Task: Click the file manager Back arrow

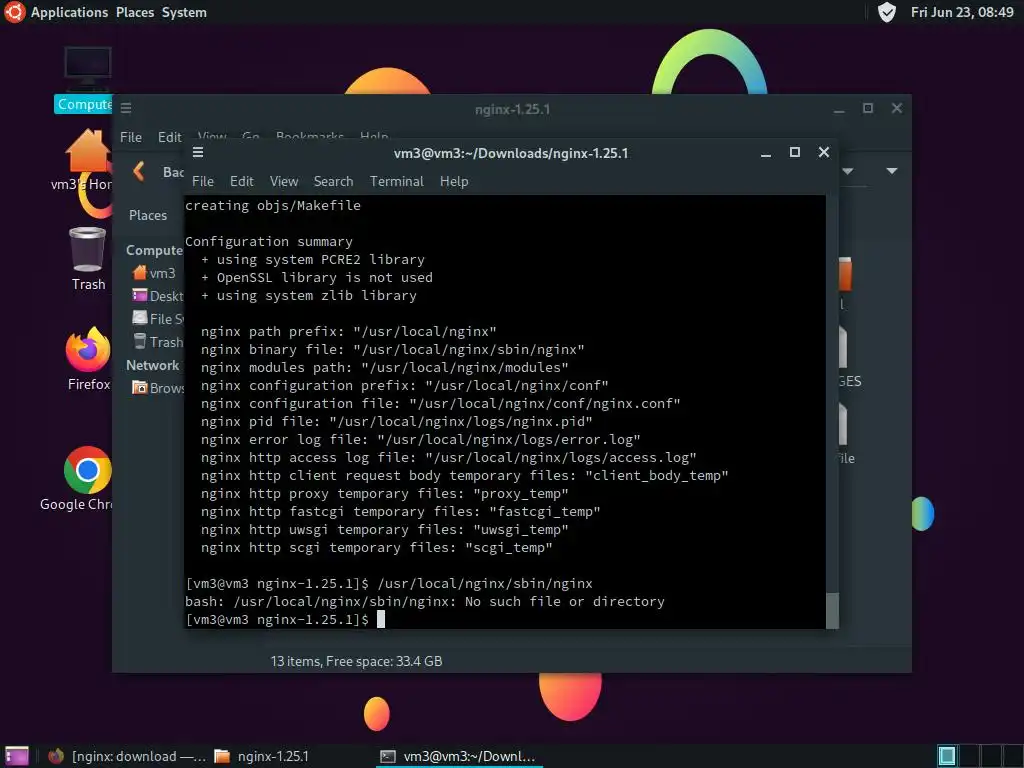Action: point(138,172)
